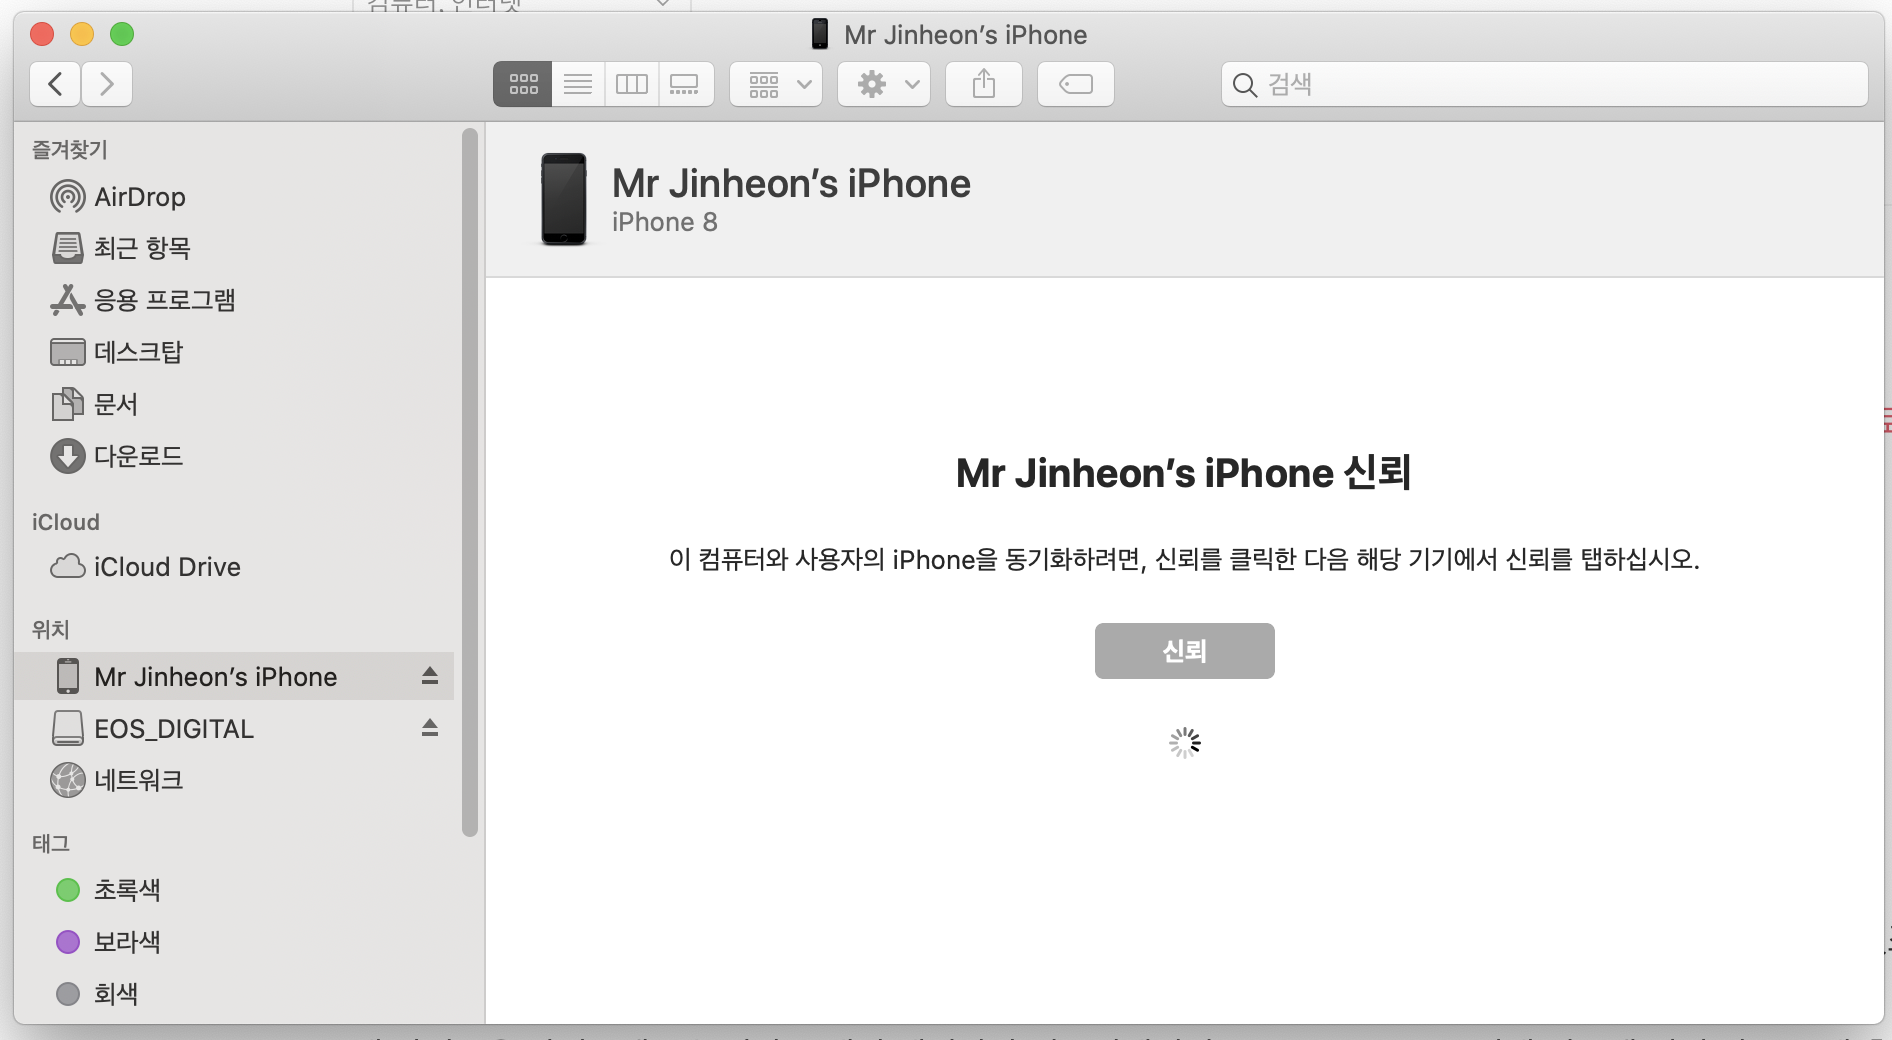This screenshot has width=1892, height=1040.
Task: Click the iCloud Drive cloud icon
Action: tap(68, 567)
